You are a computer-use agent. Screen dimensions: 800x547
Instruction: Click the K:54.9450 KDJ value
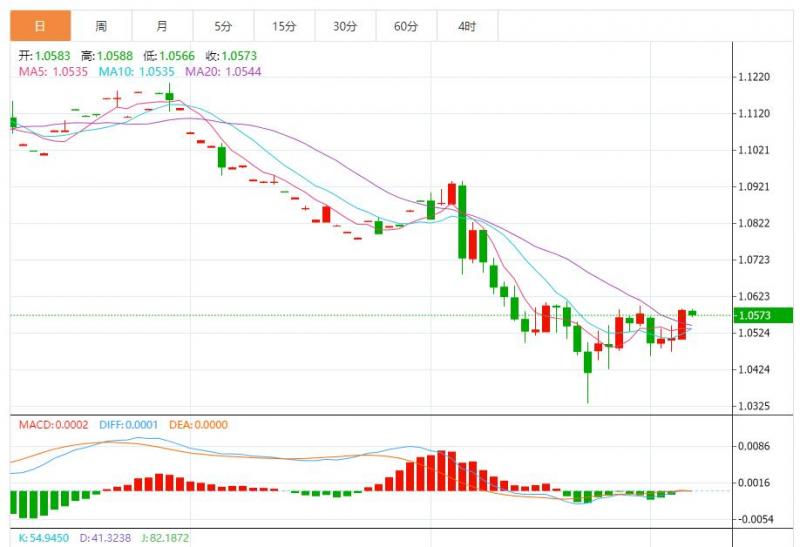43,538
